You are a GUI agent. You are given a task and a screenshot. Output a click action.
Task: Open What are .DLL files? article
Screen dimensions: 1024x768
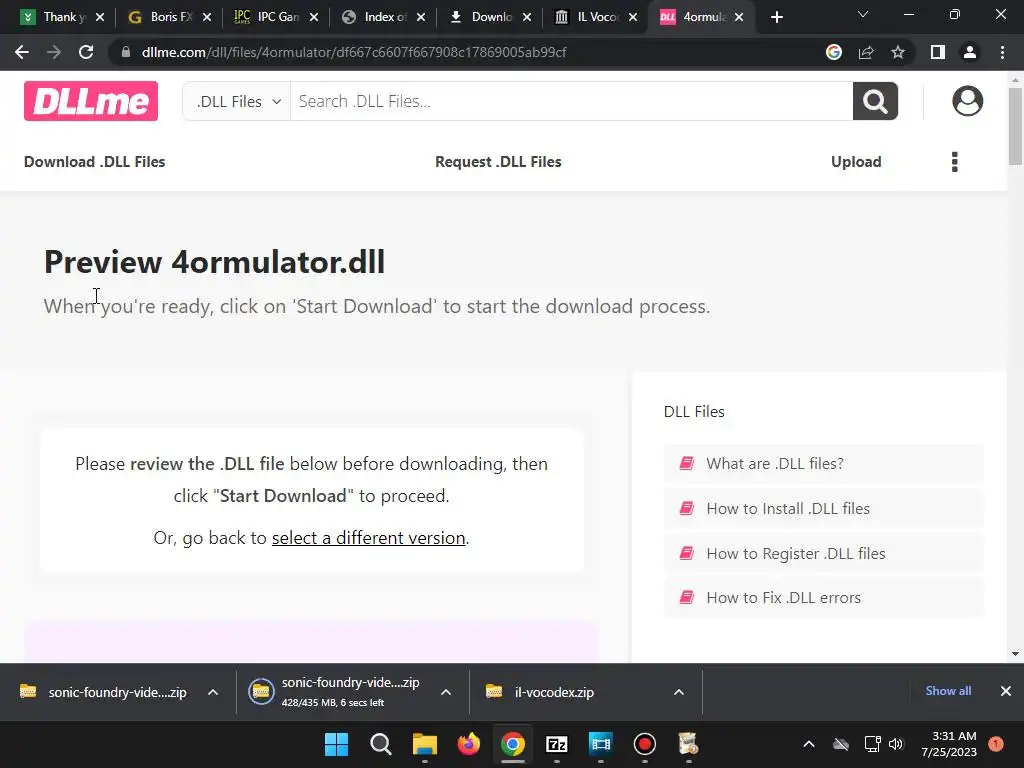click(x=824, y=464)
